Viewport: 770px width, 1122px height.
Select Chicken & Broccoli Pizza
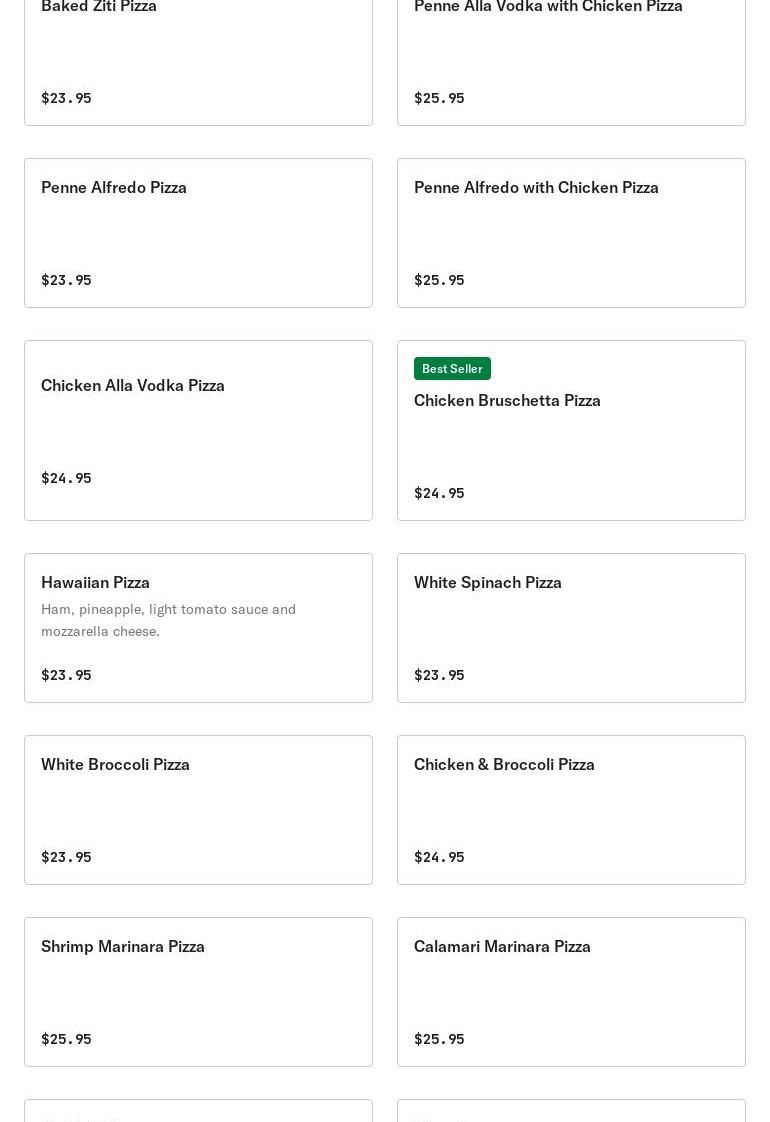tap(571, 810)
